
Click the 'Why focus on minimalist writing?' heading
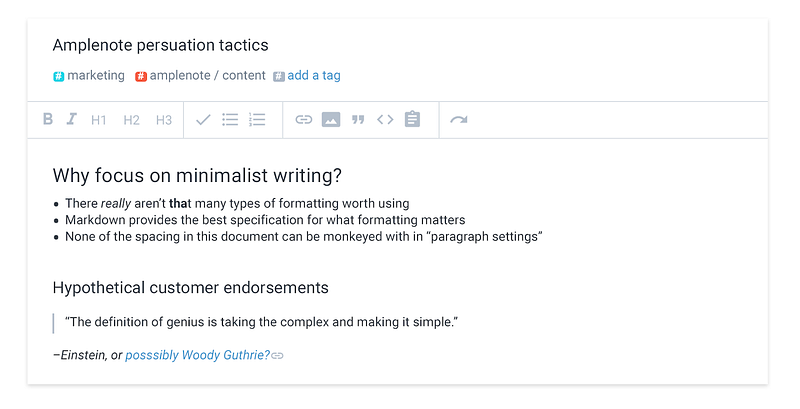pyautogui.click(x=197, y=176)
